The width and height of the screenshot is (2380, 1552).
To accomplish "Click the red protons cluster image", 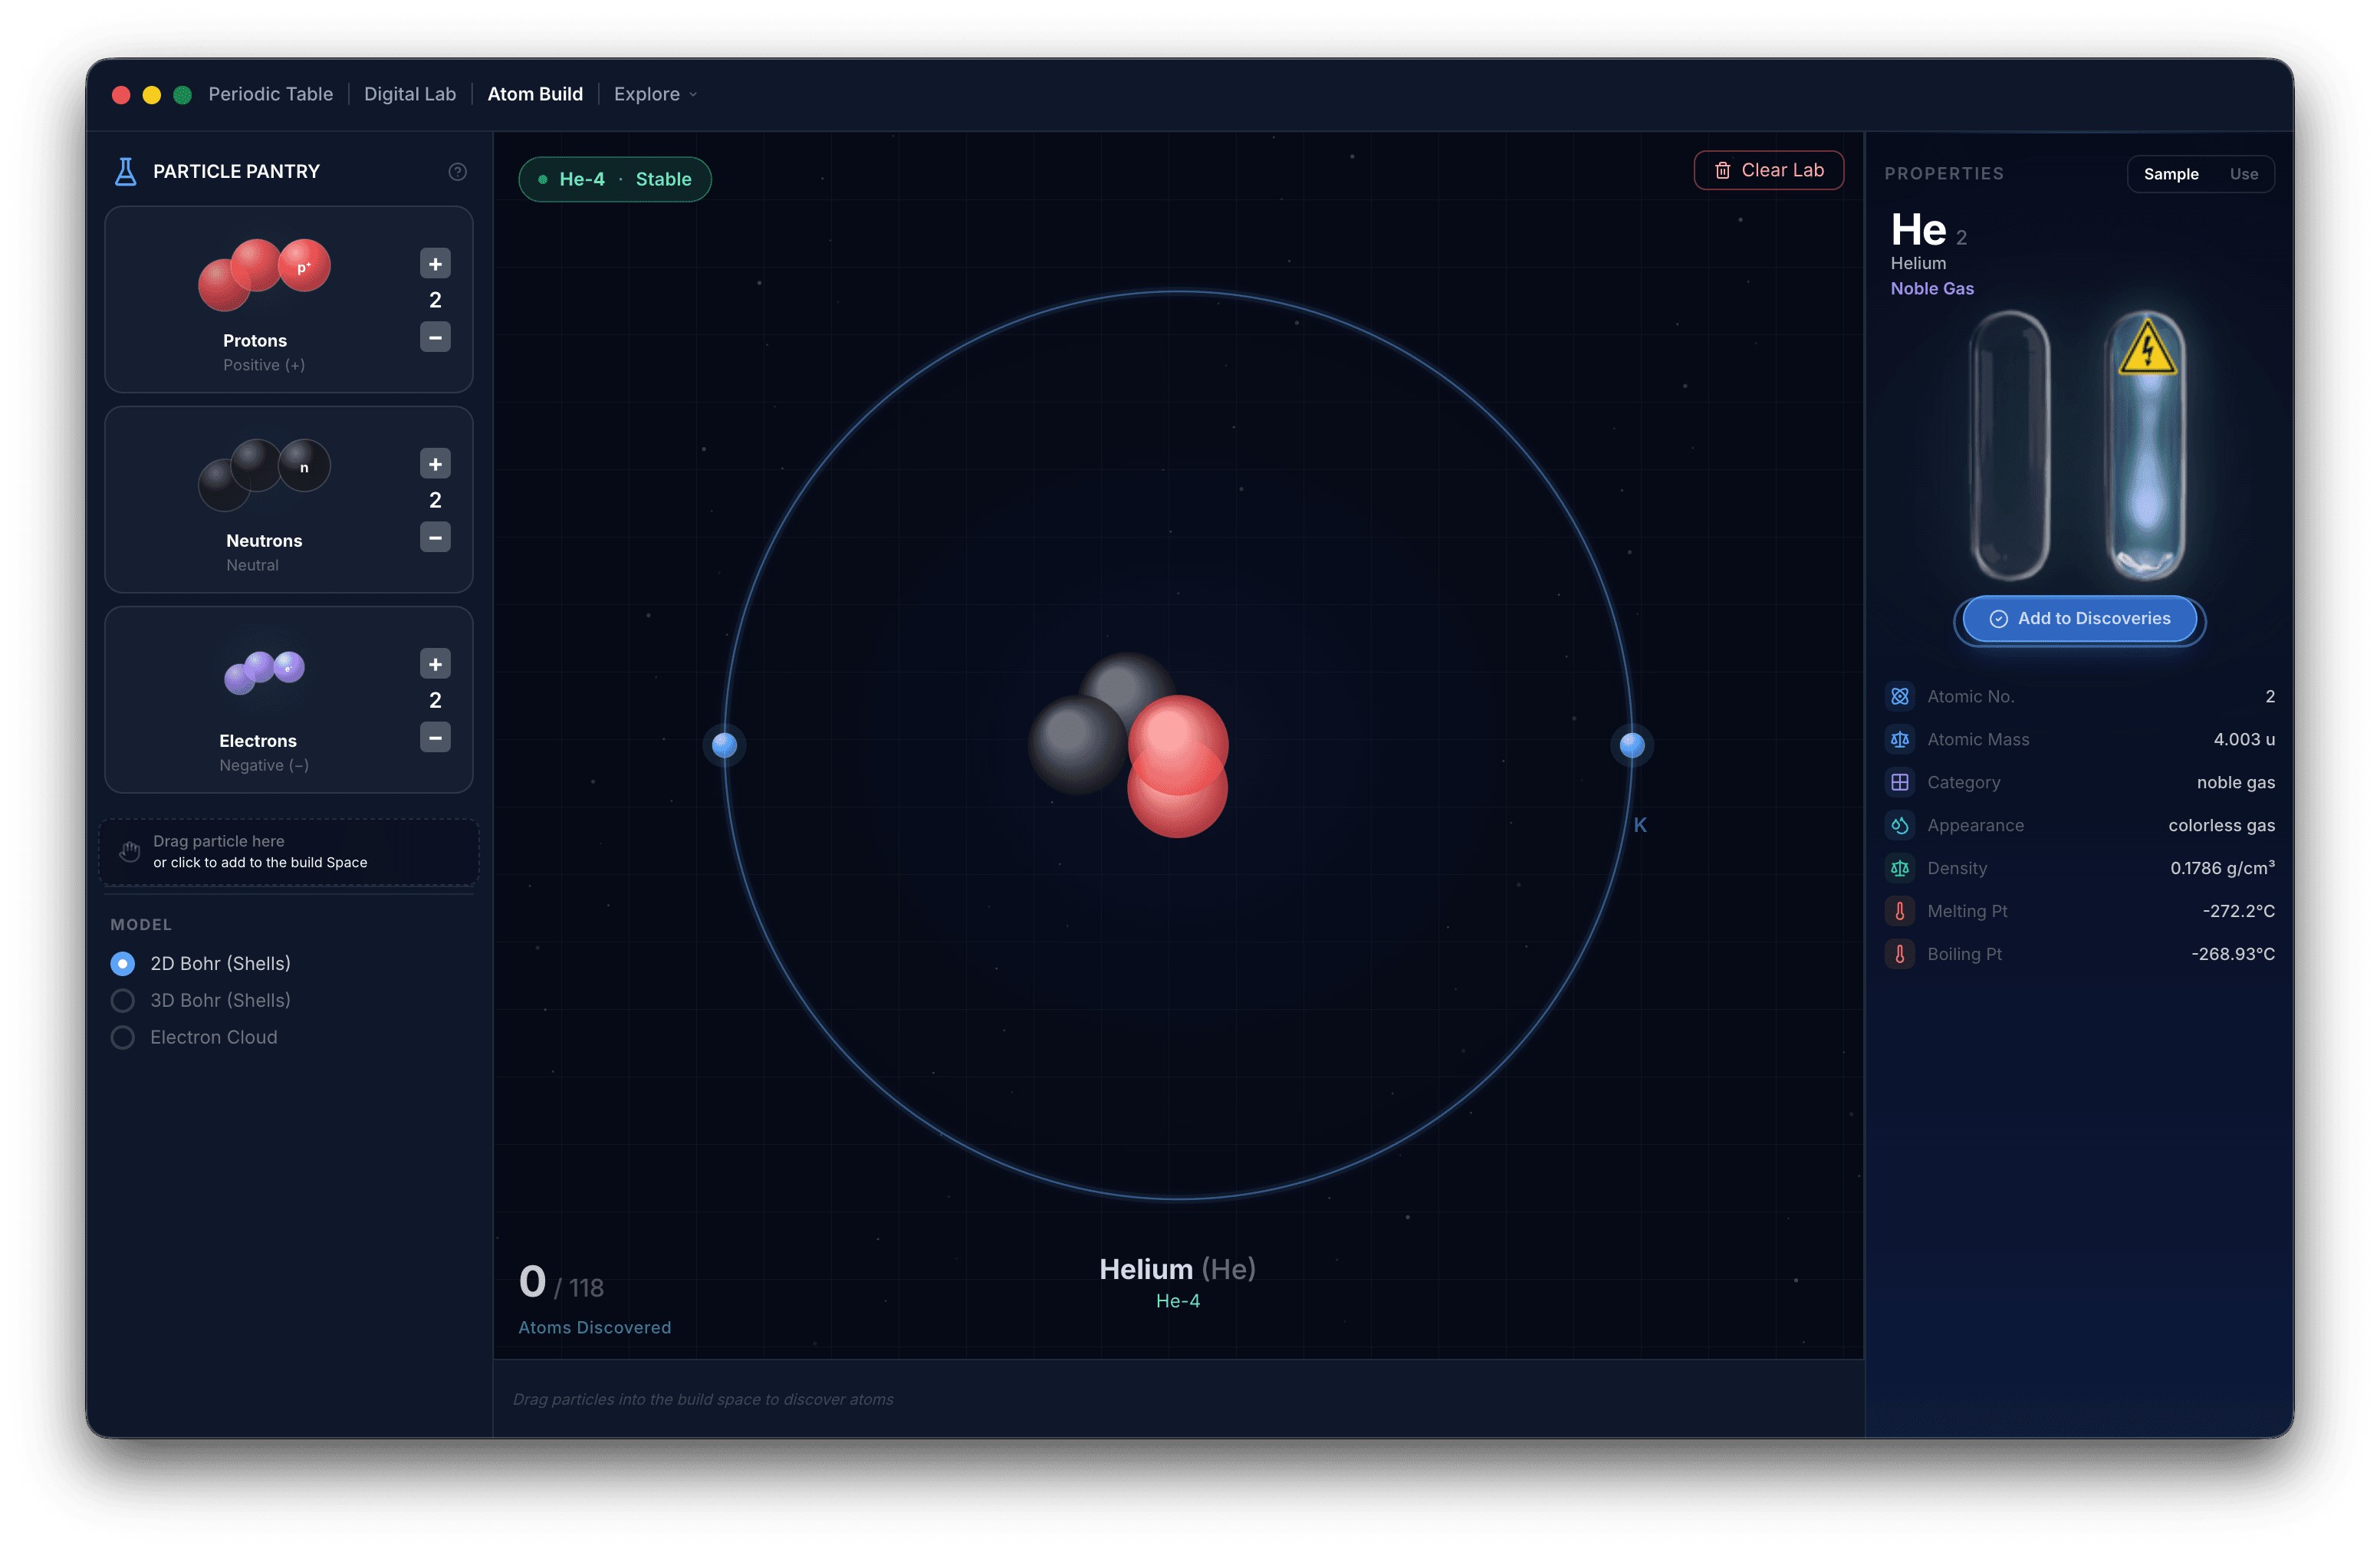I will tap(264, 274).
